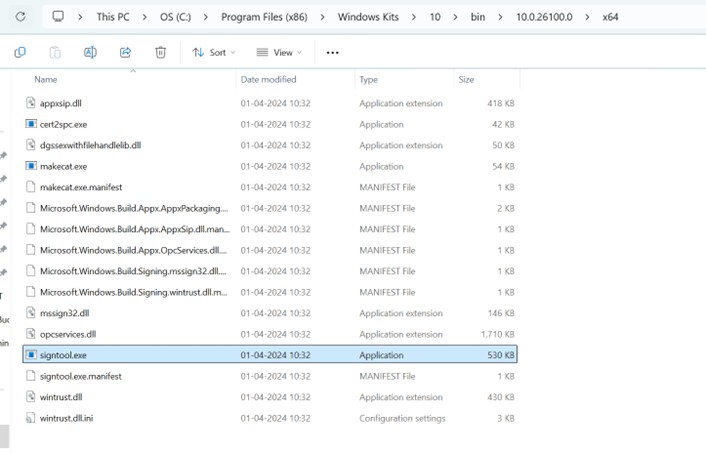This screenshot has width=706, height=453.
Task: Open the Sort dropdown menu
Action: [x=213, y=53]
